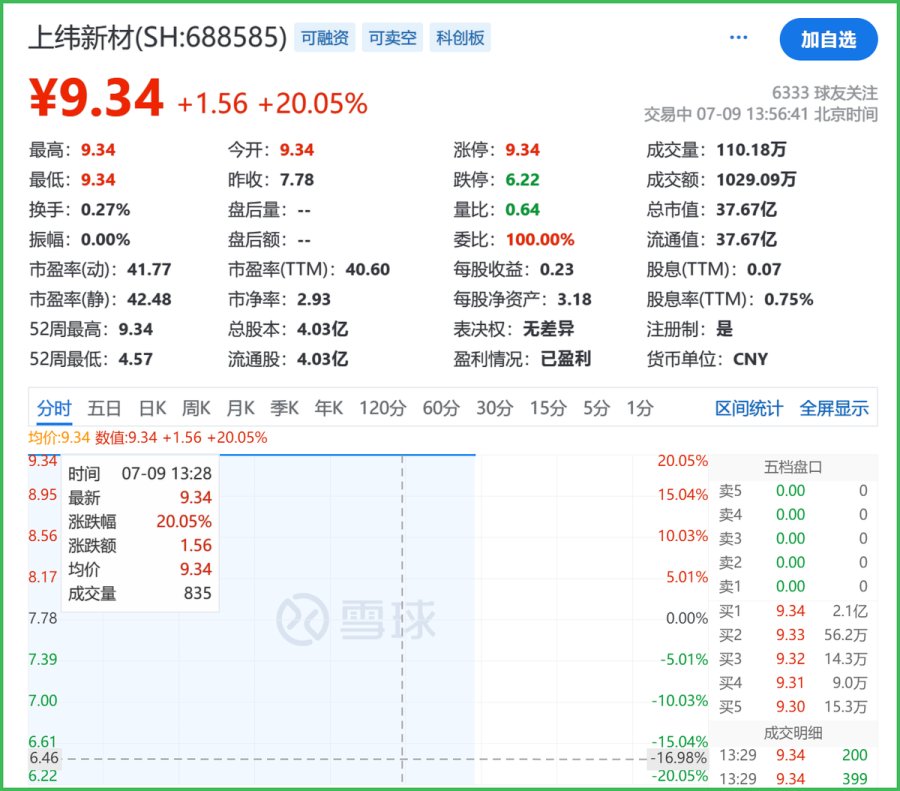This screenshot has width=900, height=791.
Task: Click the 换手 0.27% value
Action: pos(105,210)
